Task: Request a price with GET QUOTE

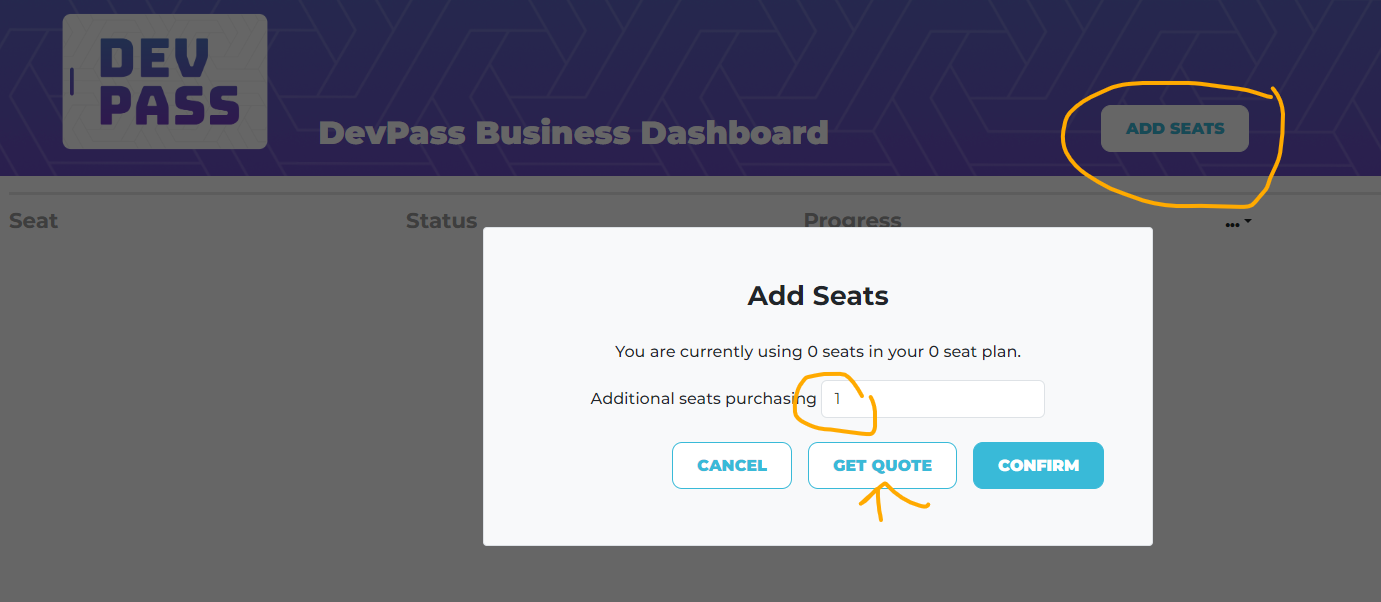Action: pyautogui.click(x=882, y=466)
